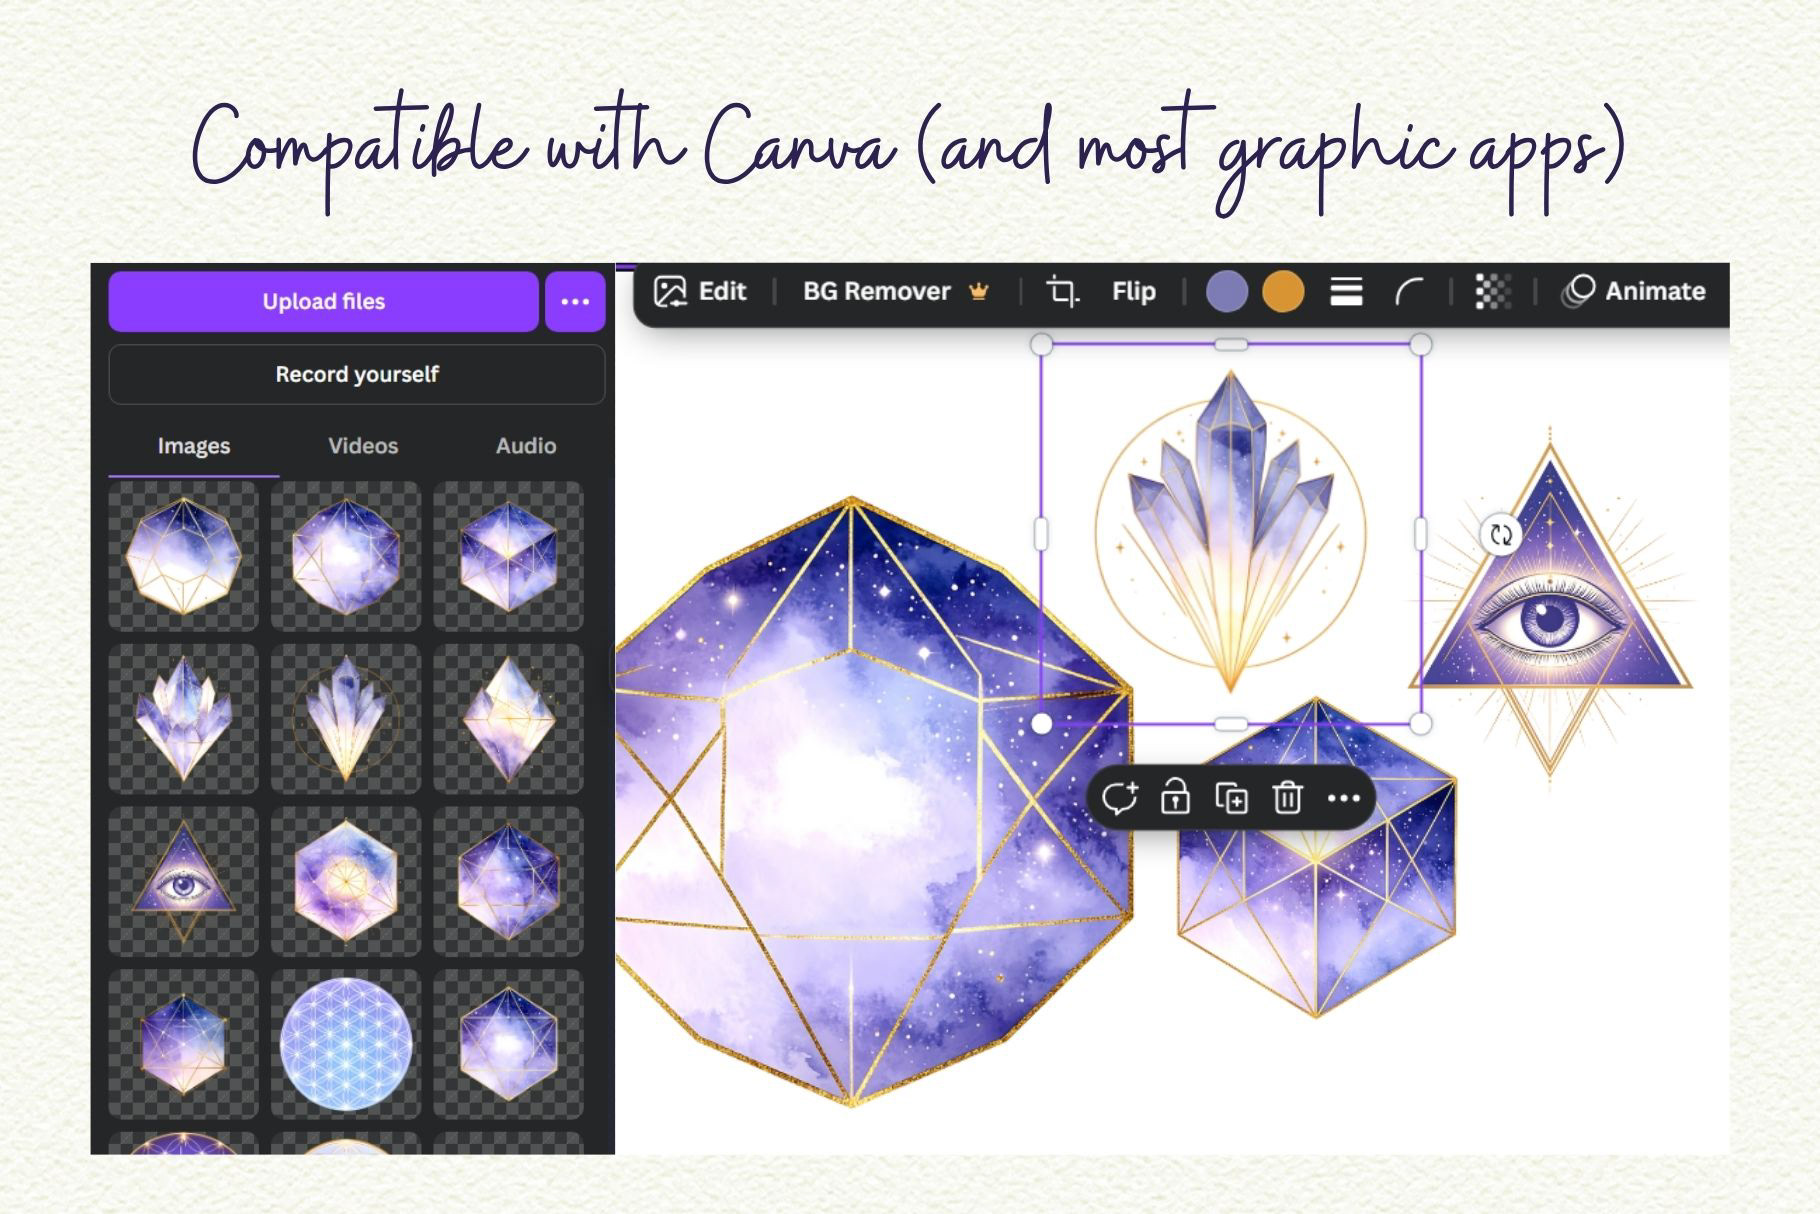Duplicate the selected element

point(1231,798)
